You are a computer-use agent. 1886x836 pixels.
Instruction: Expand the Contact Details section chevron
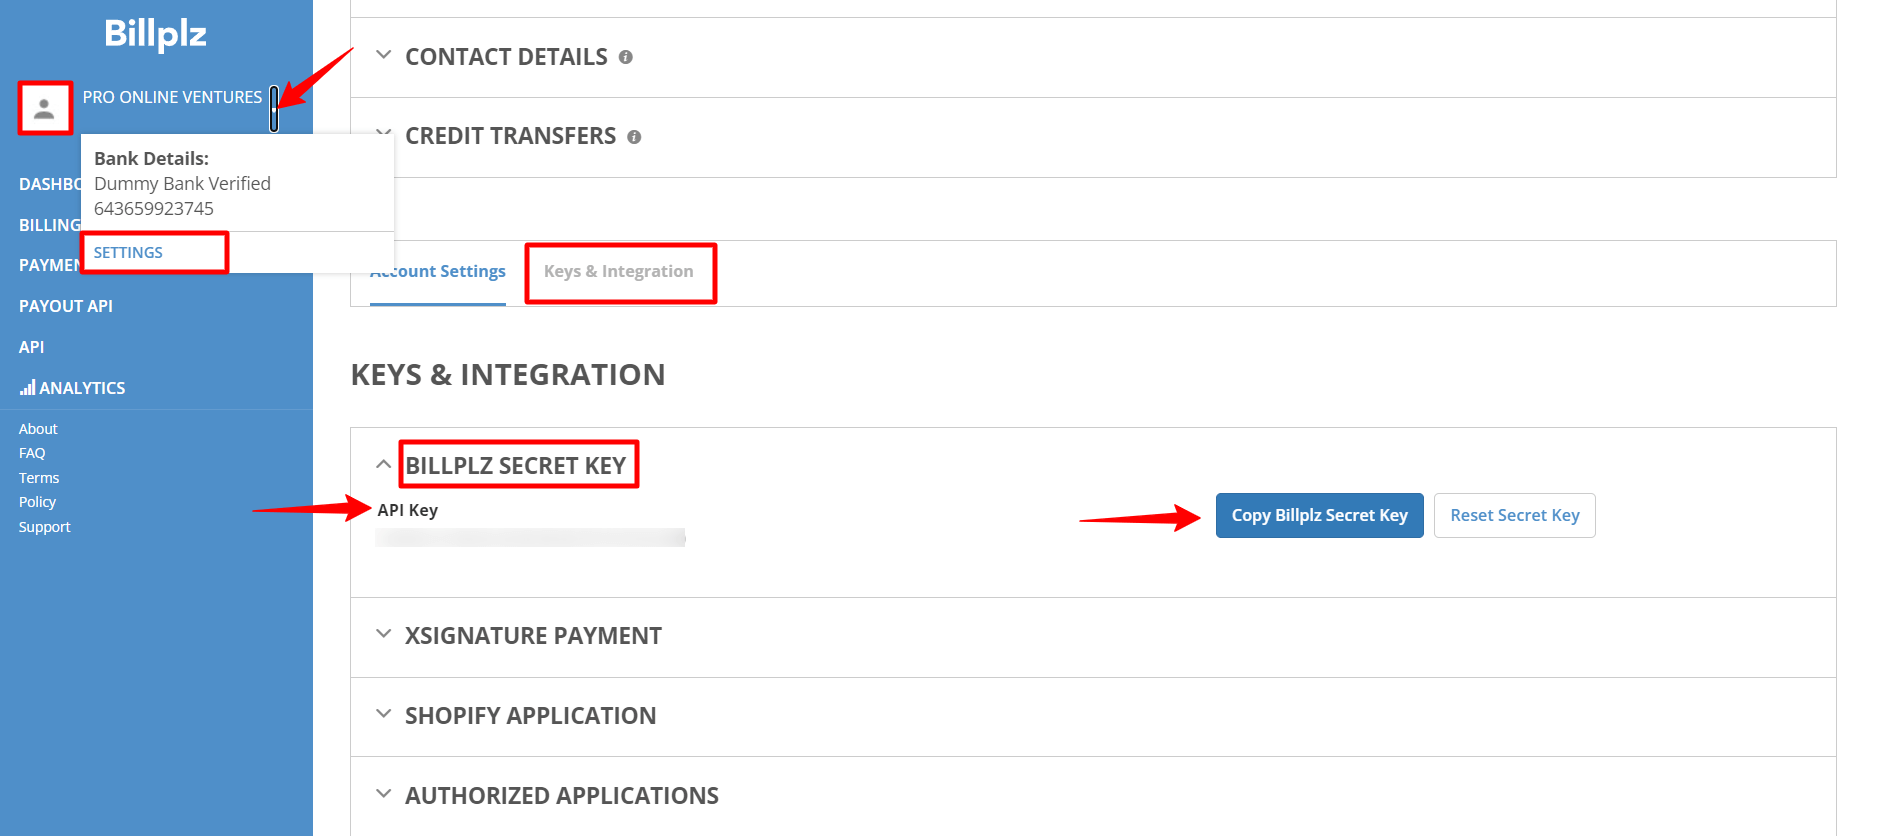pos(383,55)
